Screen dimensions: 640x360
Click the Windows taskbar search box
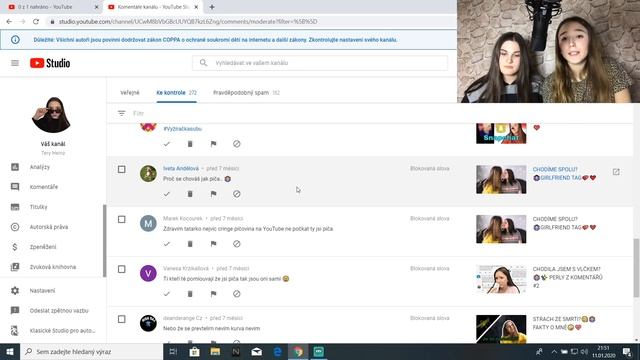(91, 352)
